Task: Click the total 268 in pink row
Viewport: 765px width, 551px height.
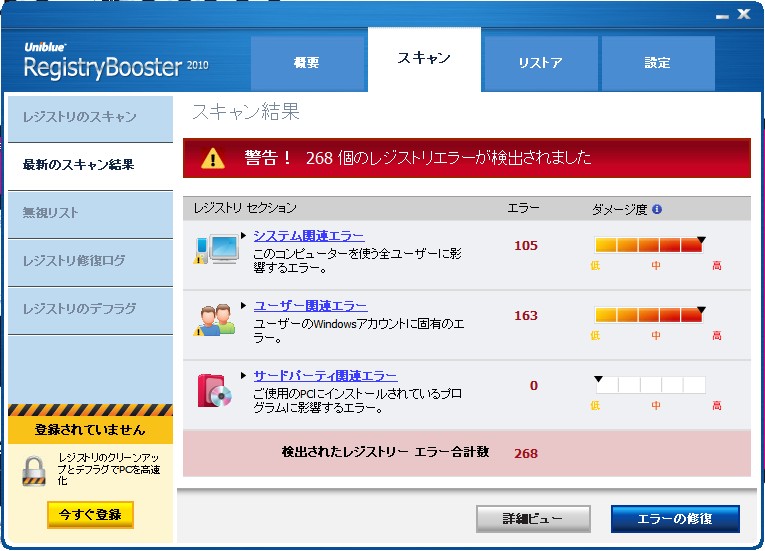Action: click(x=526, y=453)
